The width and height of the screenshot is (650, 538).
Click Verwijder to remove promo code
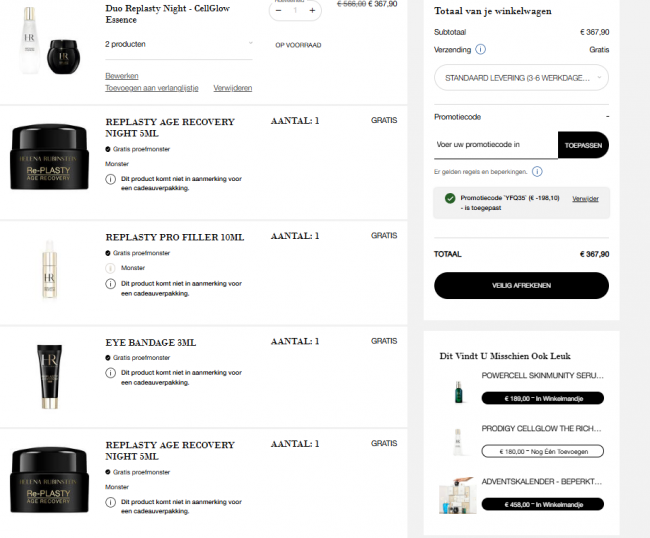tap(585, 199)
